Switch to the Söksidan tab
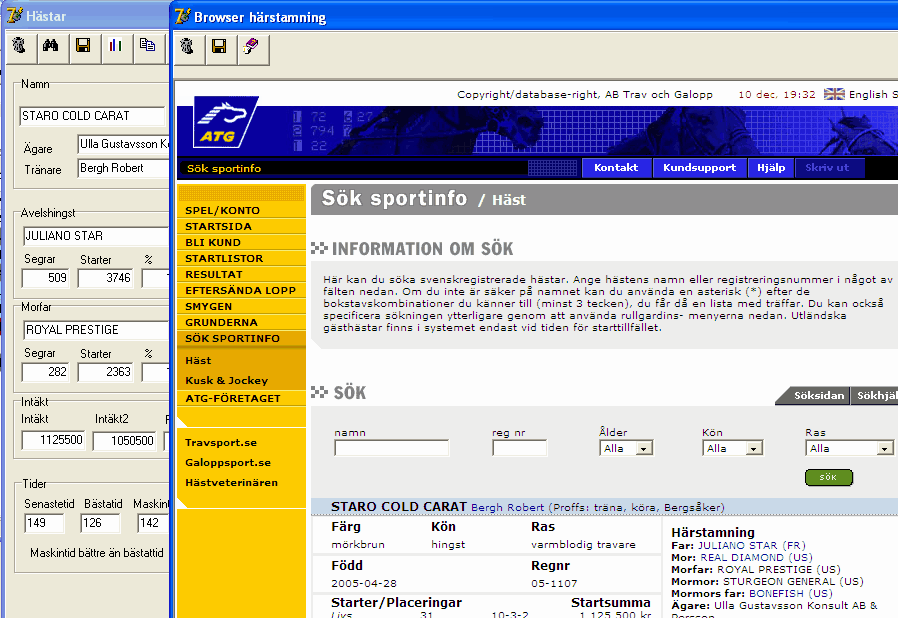 tap(819, 395)
